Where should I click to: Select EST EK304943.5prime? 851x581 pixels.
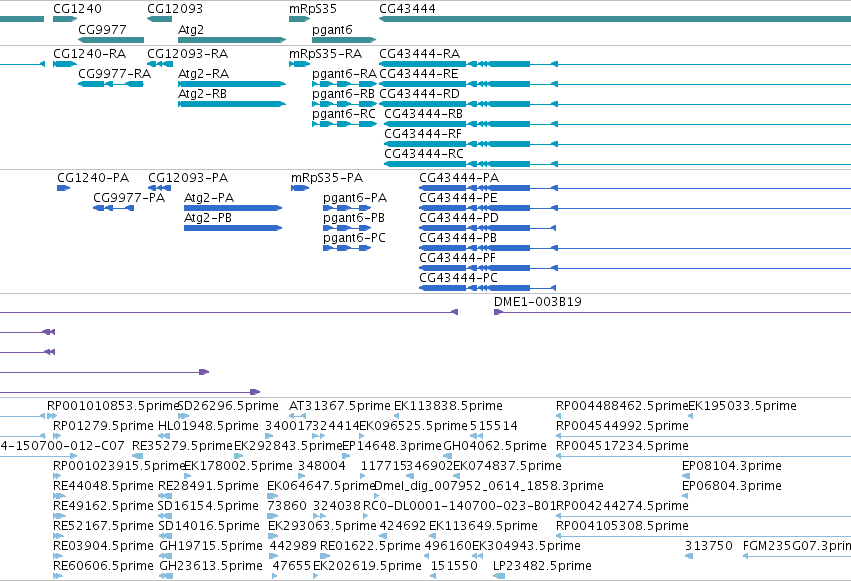(478, 556)
